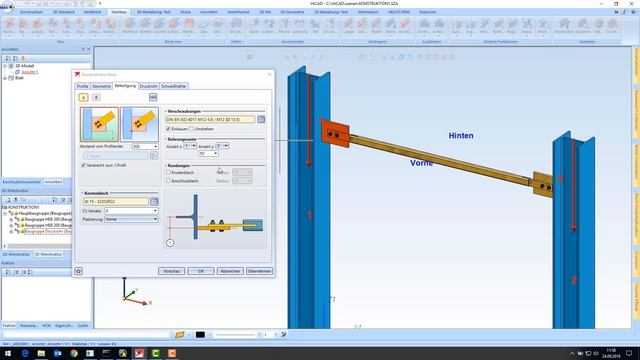Viewport: 640px width, 360px height.
Task: Expand the Blatt tree node
Action: pyautogui.click(x=5, y=78)
